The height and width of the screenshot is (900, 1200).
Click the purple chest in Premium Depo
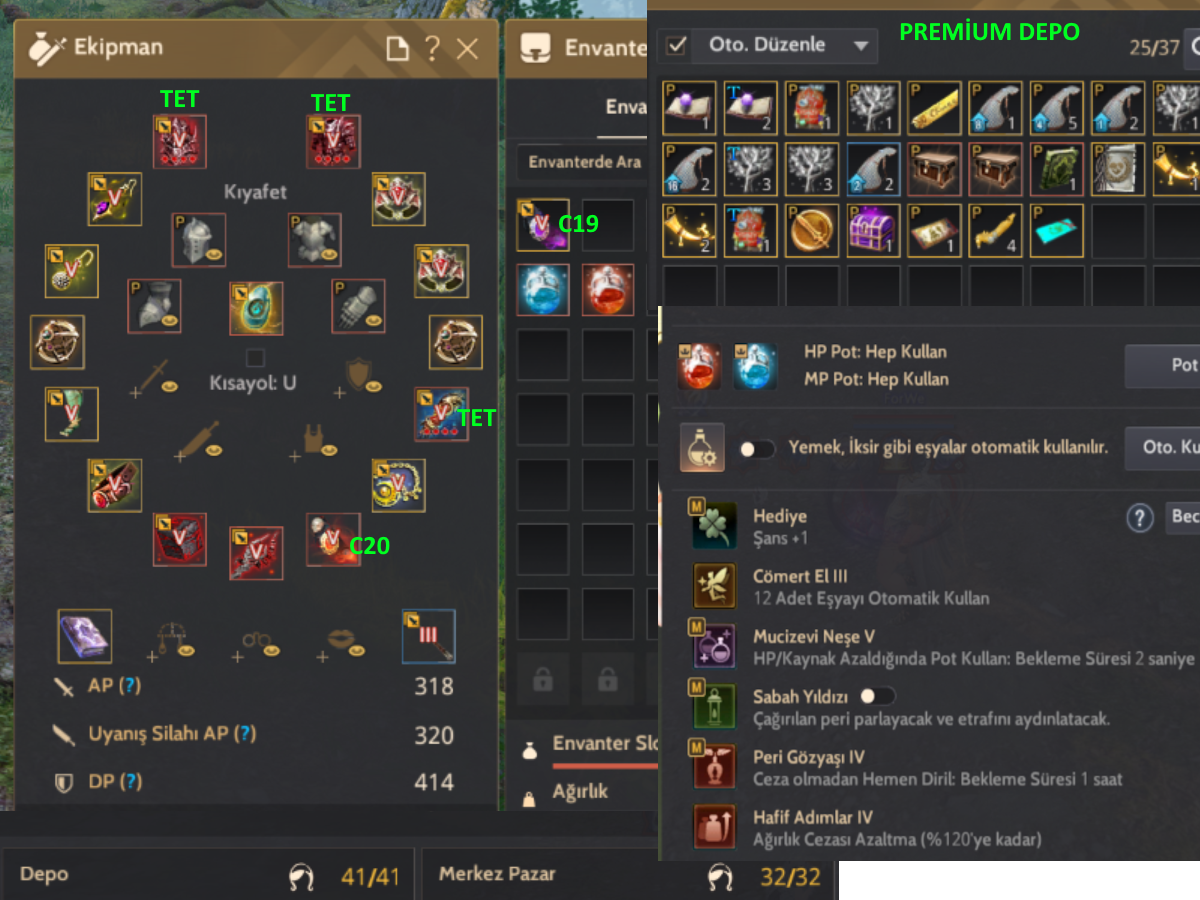tap(873, 230)
